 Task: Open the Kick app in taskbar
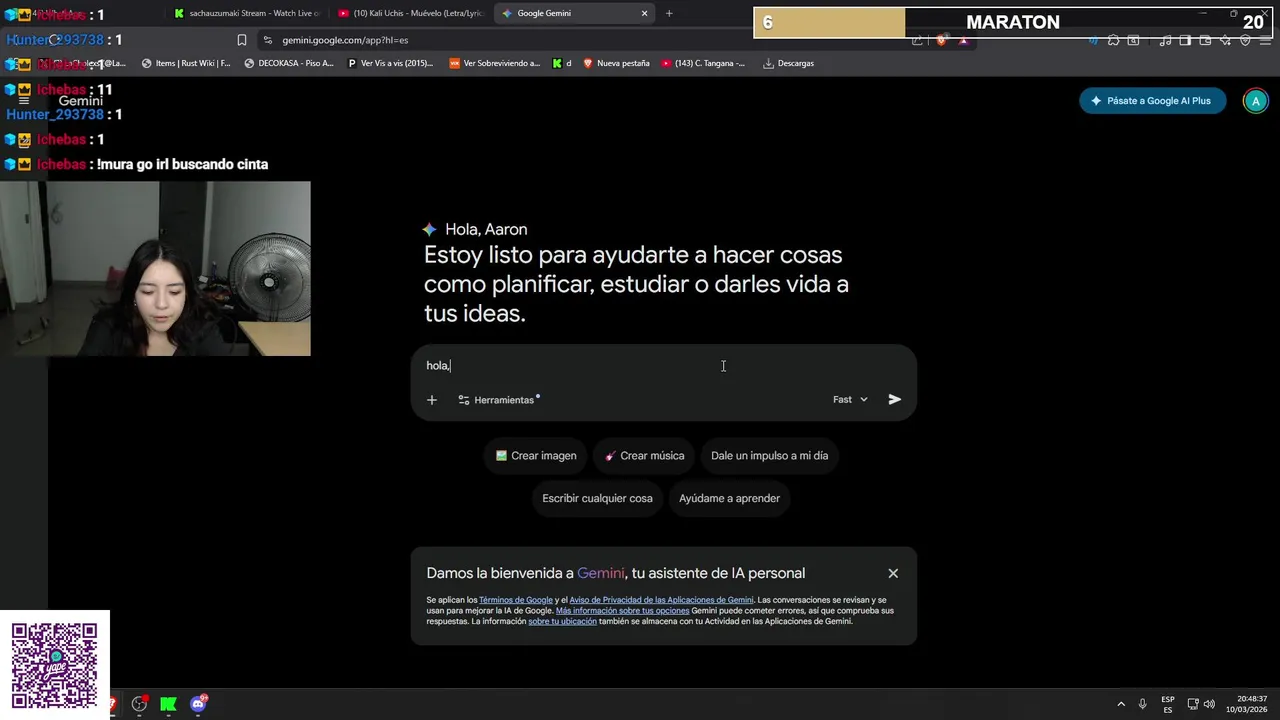[x=169, y=704]
